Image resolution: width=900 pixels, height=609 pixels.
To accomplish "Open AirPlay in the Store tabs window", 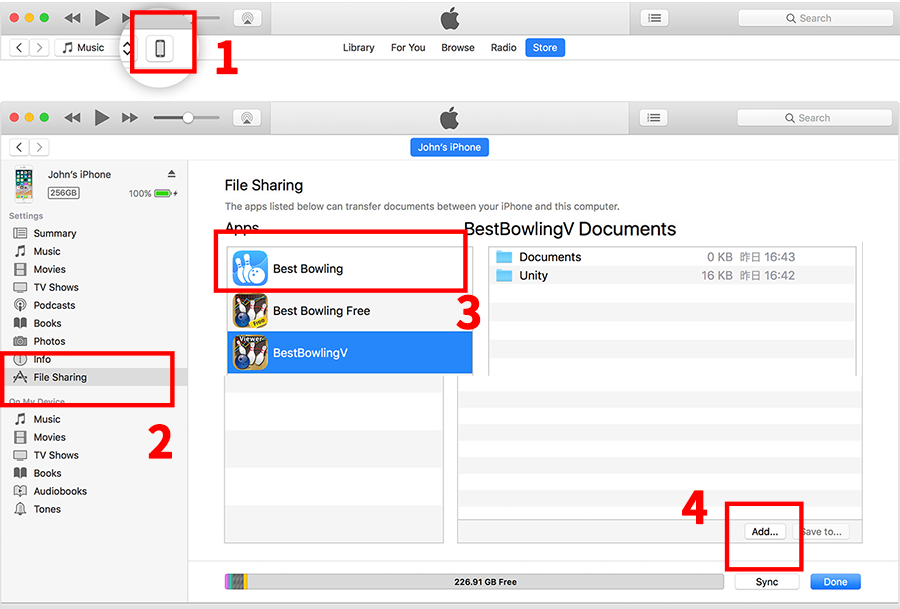I will pos(247,18).
